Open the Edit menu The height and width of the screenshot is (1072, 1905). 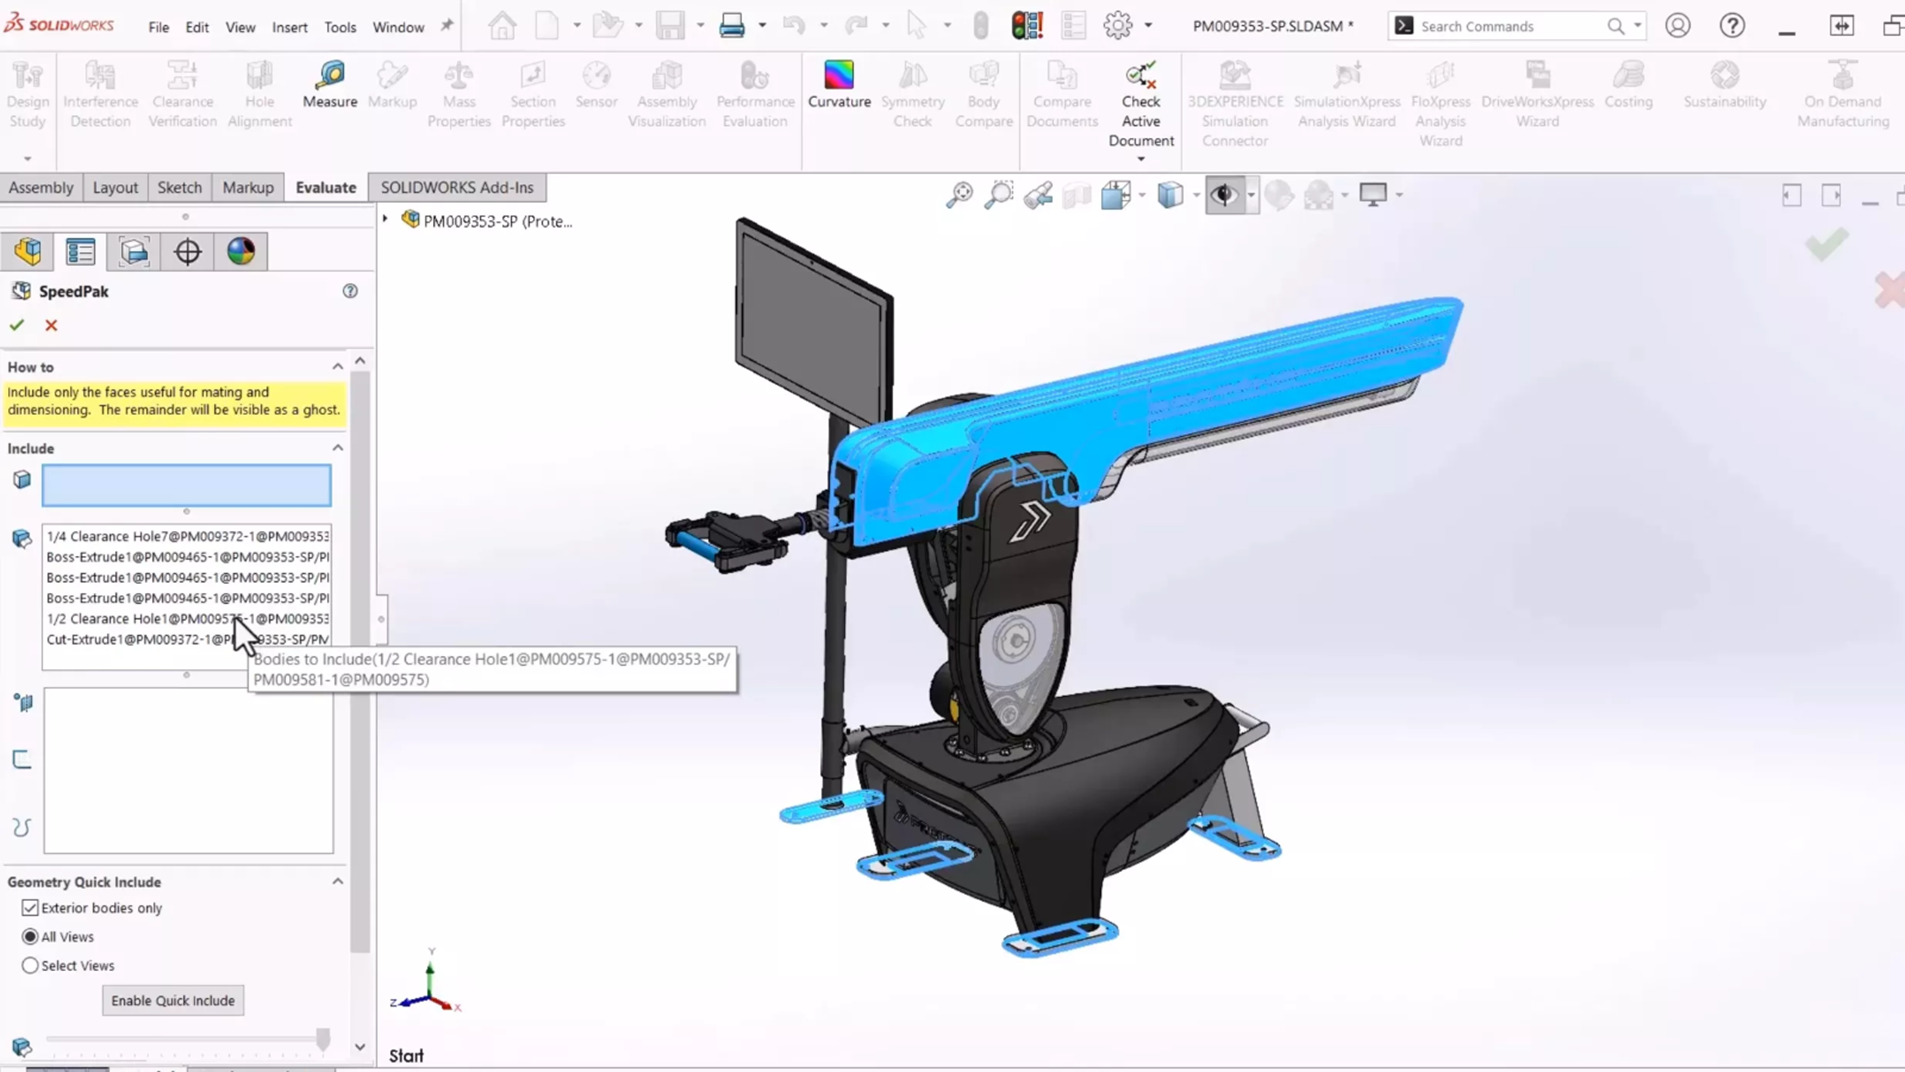197,27
